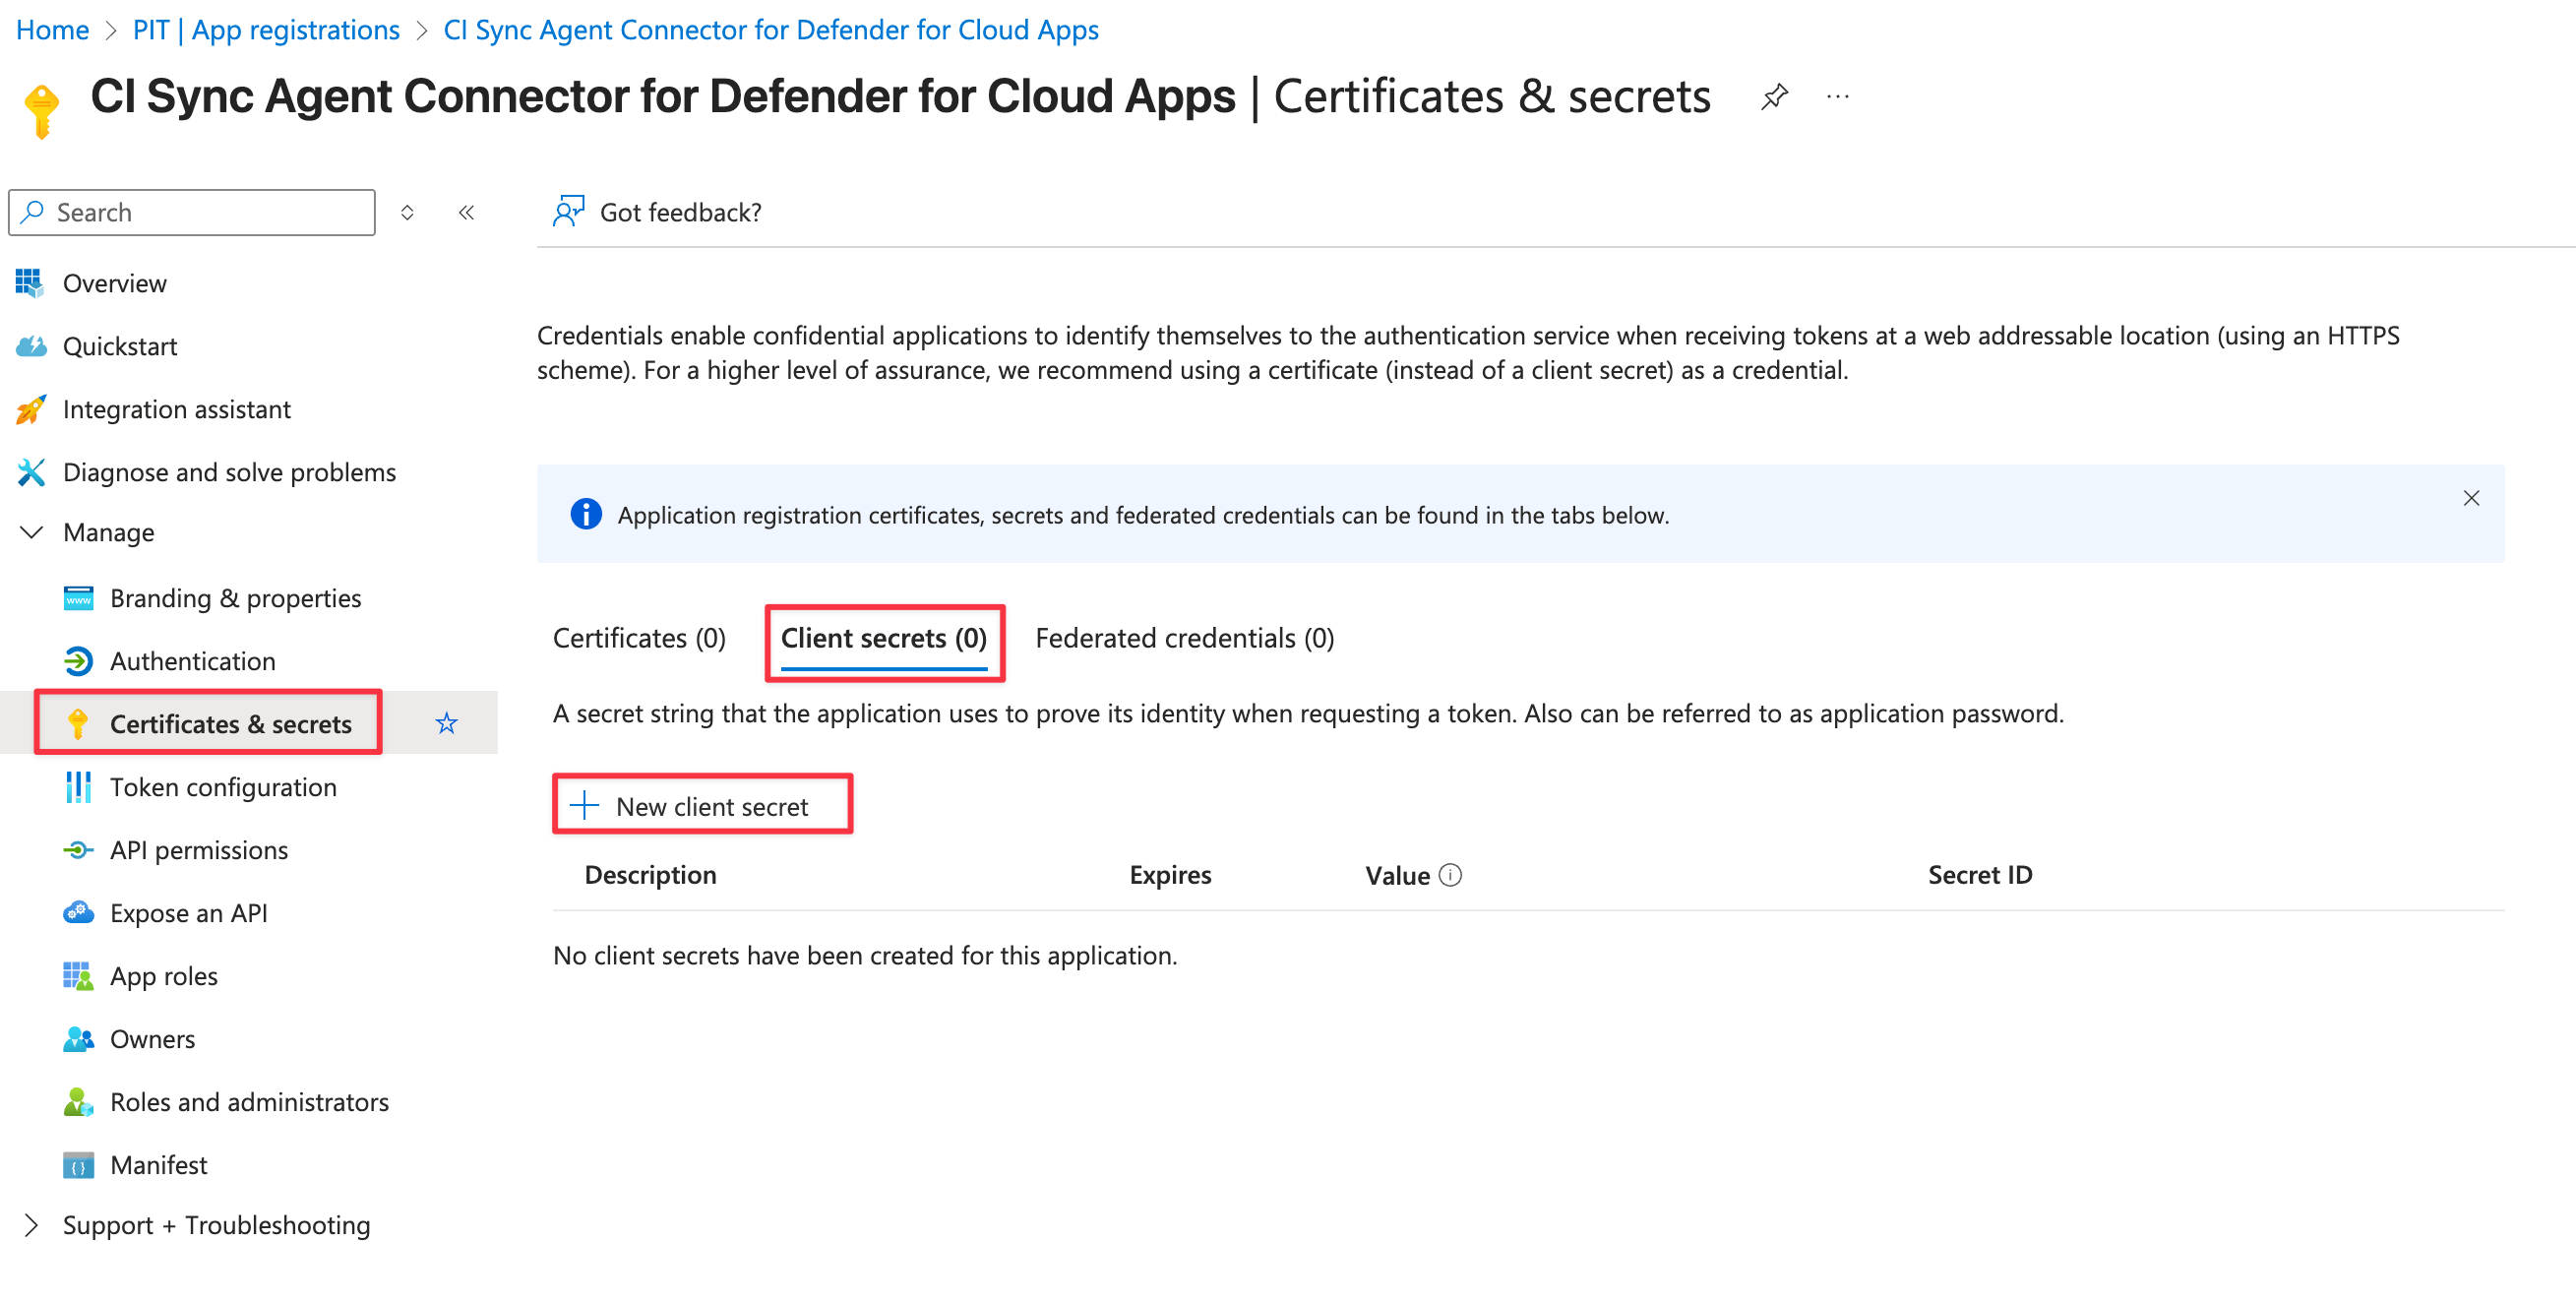Screen dimensions: 2576x1303
Task: Open Expose an API
Action: (189, 913)
